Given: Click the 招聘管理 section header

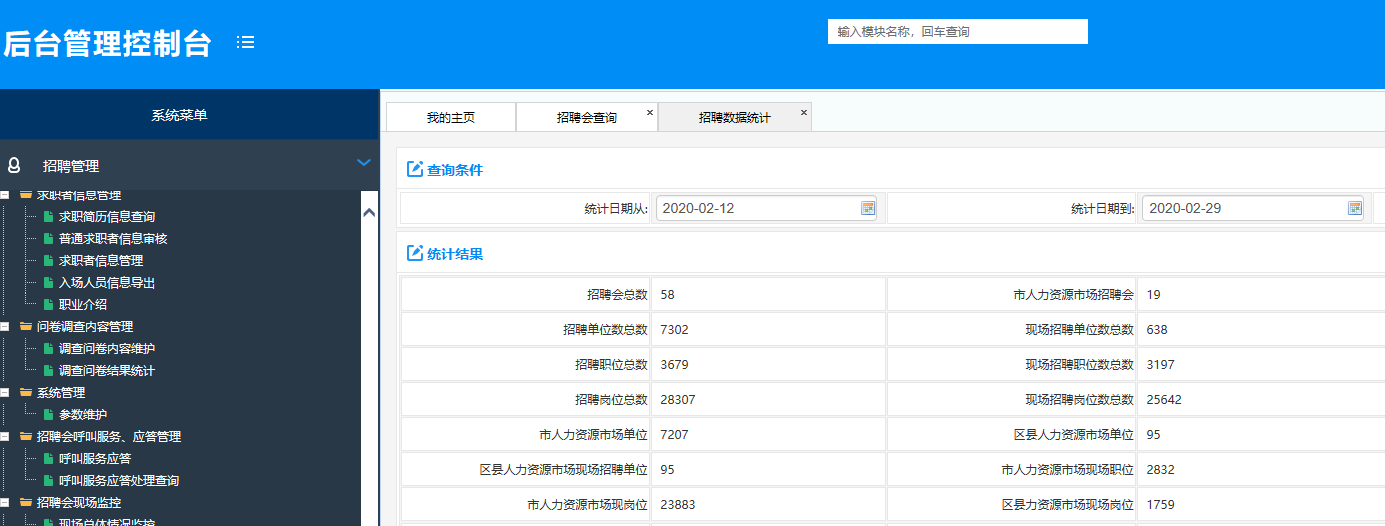Looking at the screenshot, I should tap(190, 165).
